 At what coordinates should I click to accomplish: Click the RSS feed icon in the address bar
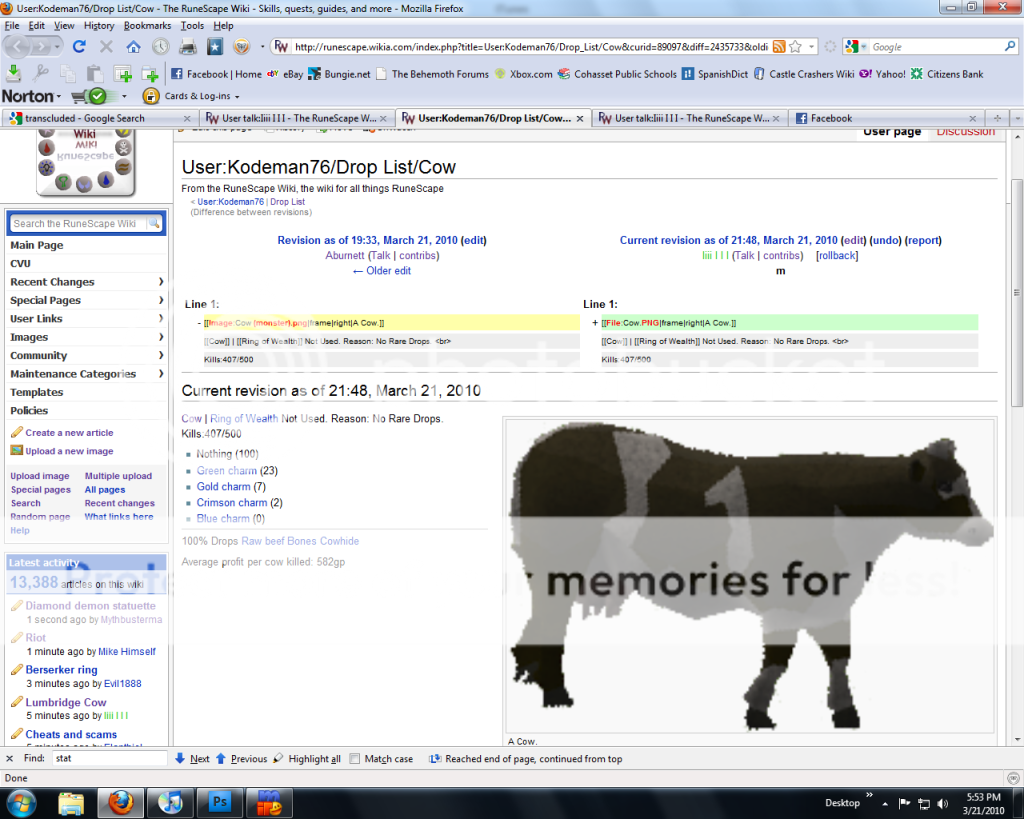pos(778,47)
